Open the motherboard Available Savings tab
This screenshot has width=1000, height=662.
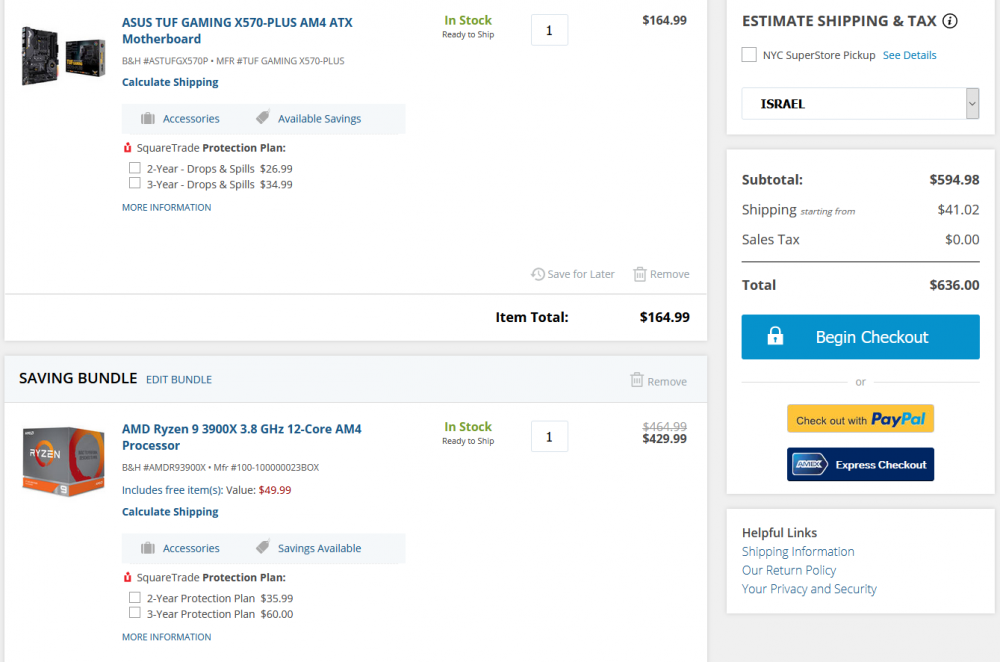pyautogui.click(x=309, y=119)
